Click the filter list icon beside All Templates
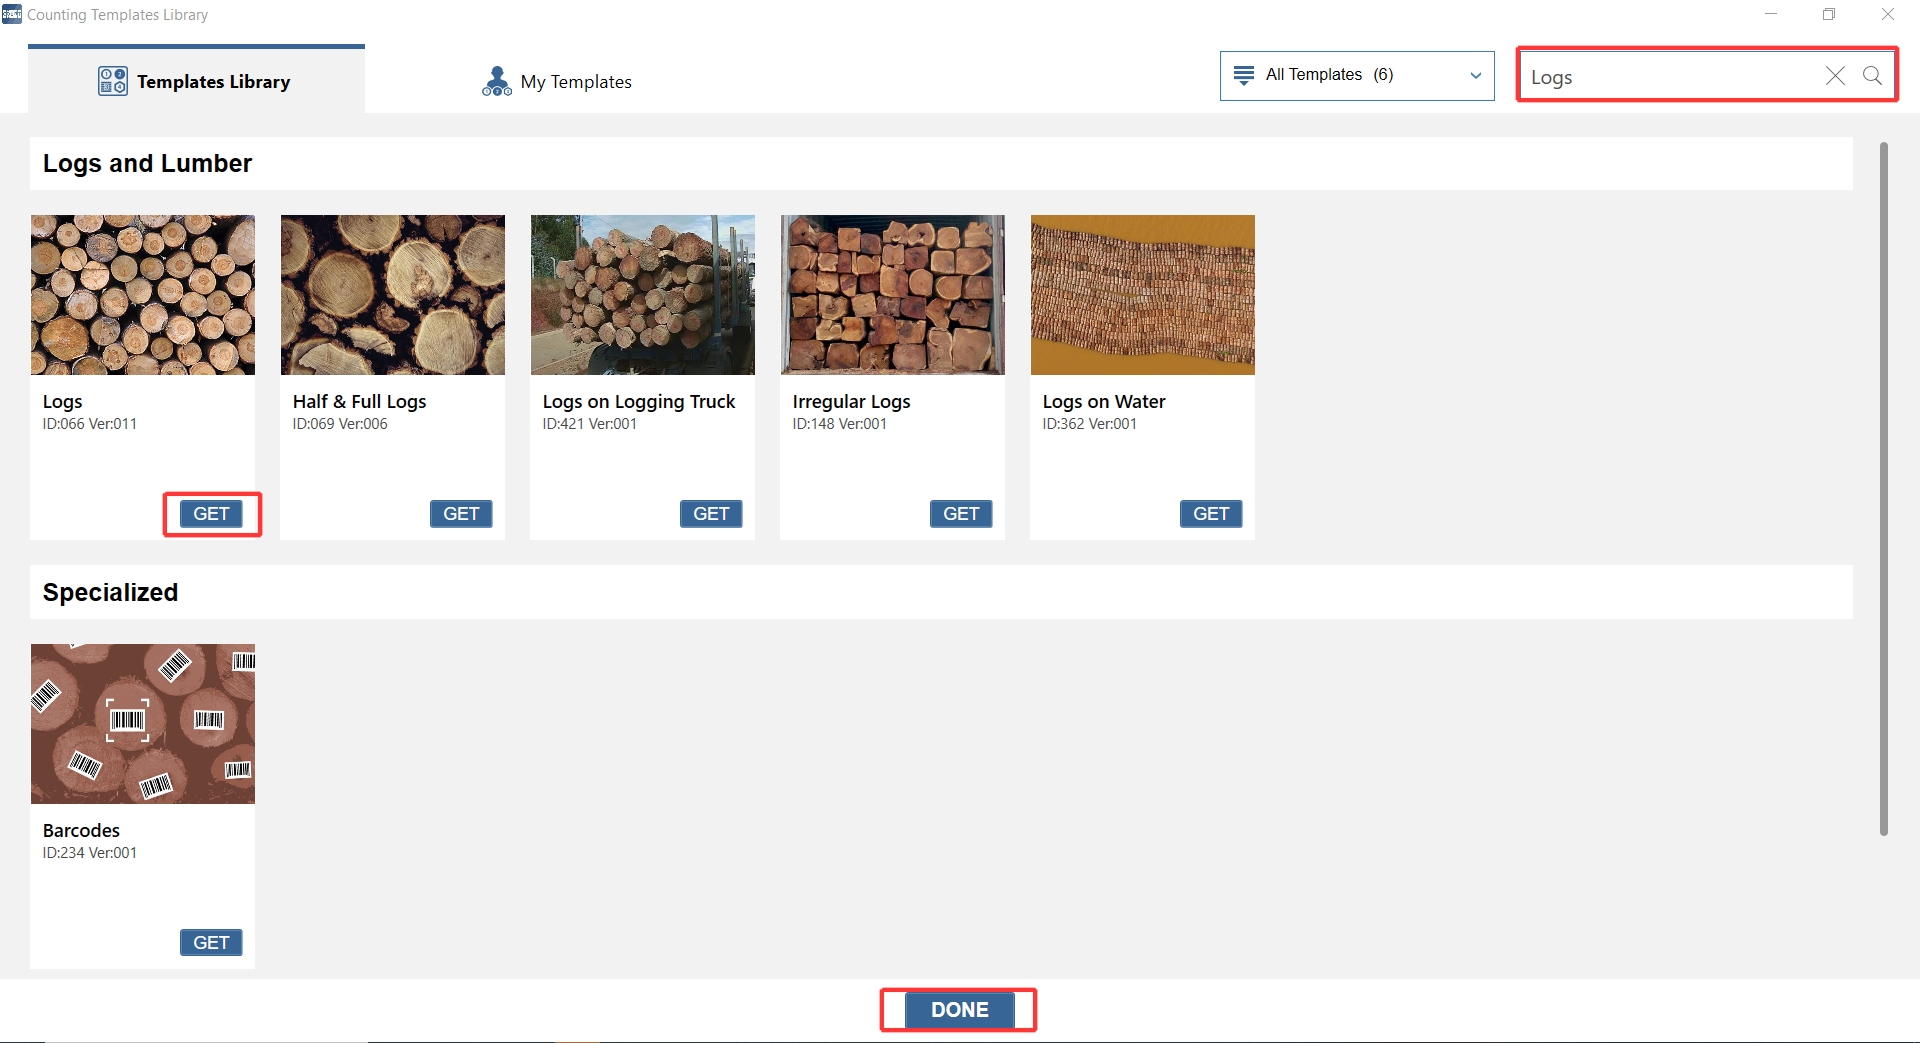Viewport: 1920px width, 1043px height. pos(1243,75)
